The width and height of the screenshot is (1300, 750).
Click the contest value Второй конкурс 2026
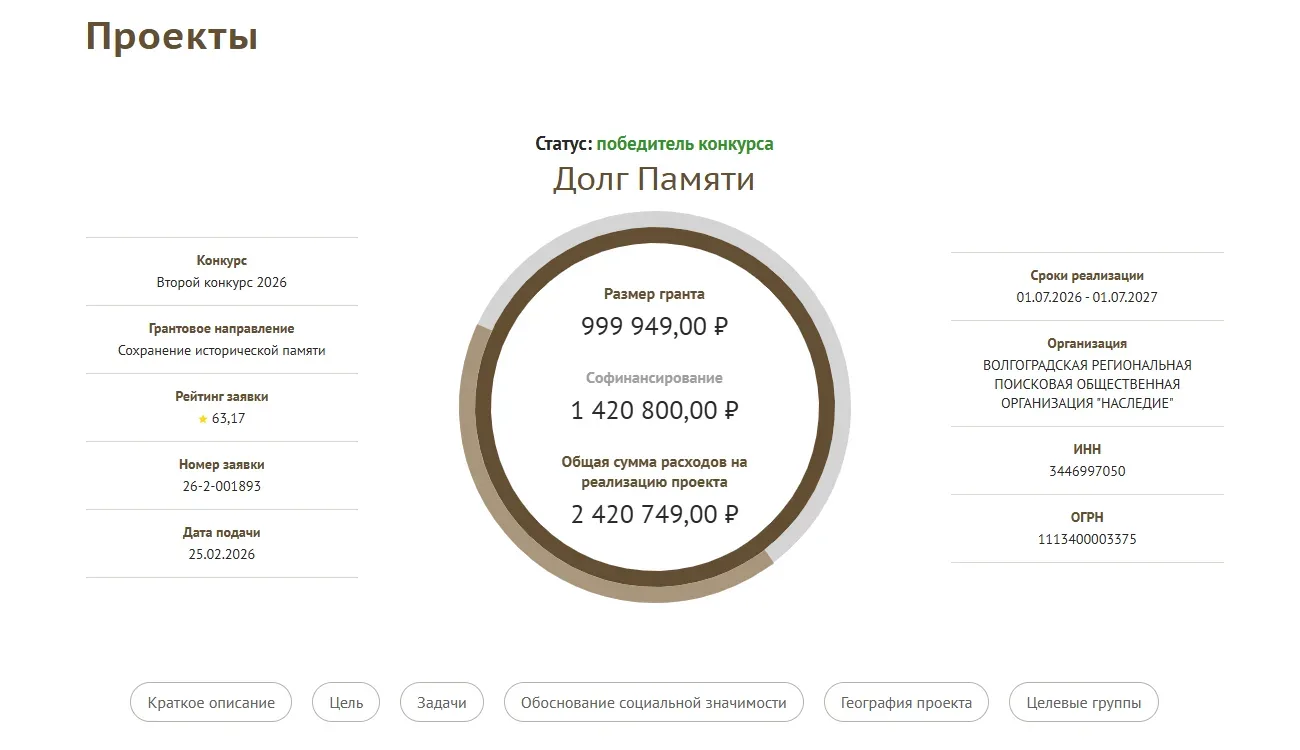[x=222, y=283]
